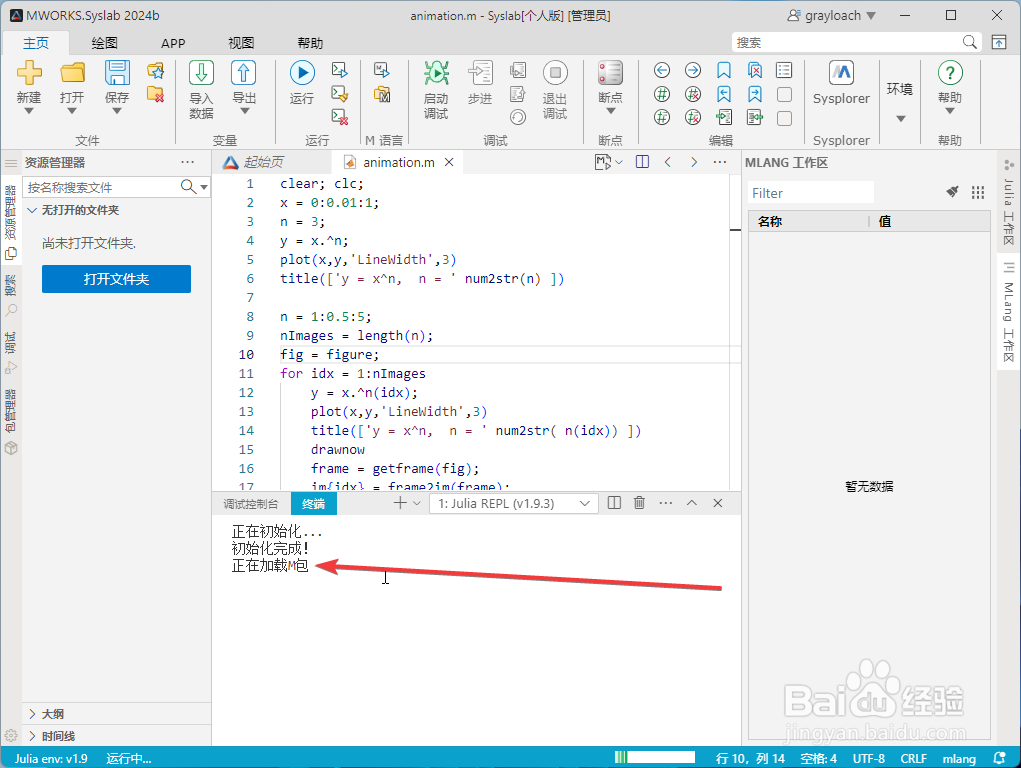Click the blue left arrow navigate back icon

click(662, 70)
